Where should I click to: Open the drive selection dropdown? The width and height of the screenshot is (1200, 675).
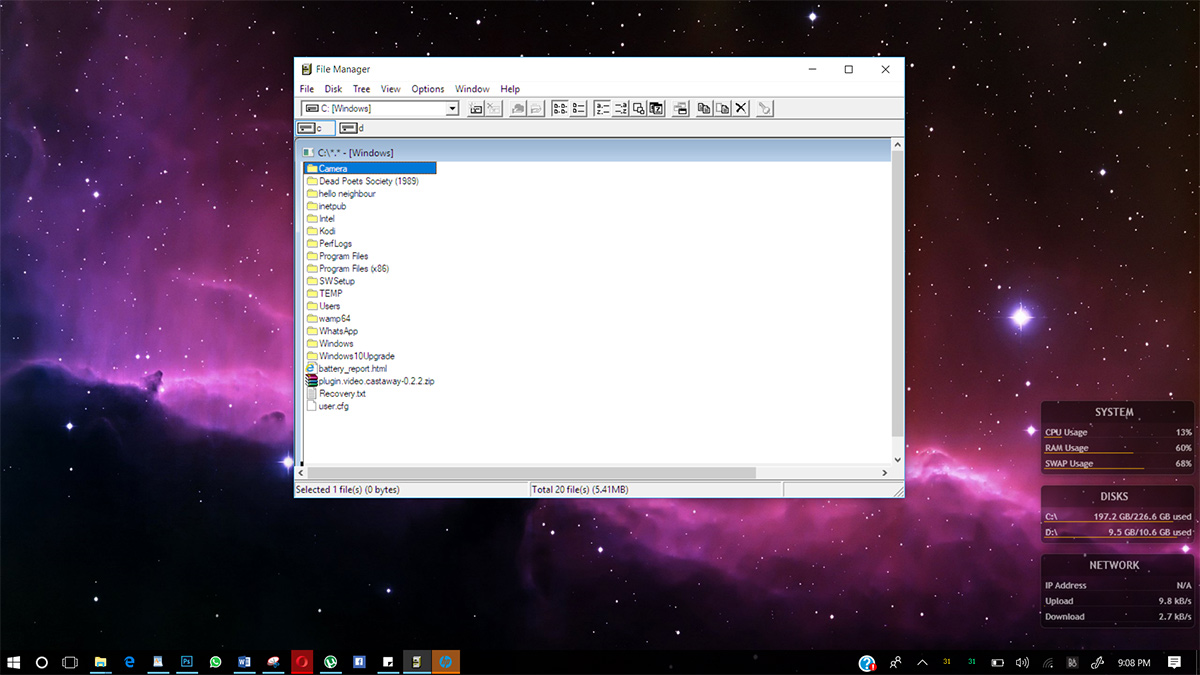click(x=452, y=108)
